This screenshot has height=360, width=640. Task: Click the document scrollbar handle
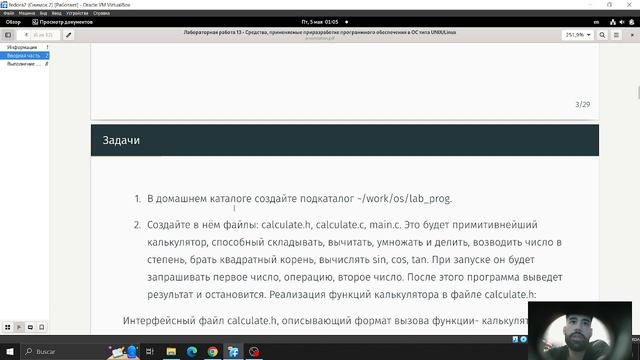[638, 93]
